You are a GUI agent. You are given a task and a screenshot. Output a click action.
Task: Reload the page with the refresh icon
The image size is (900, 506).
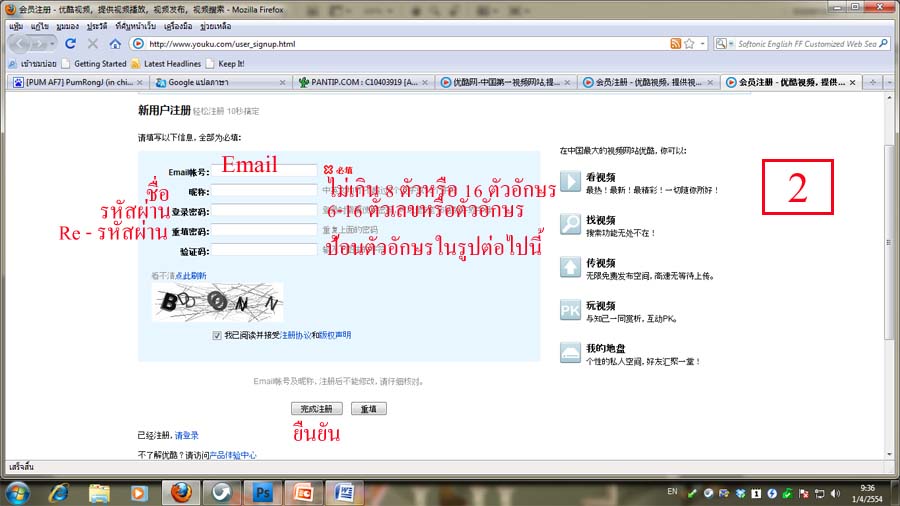click(x=71, y=44)
